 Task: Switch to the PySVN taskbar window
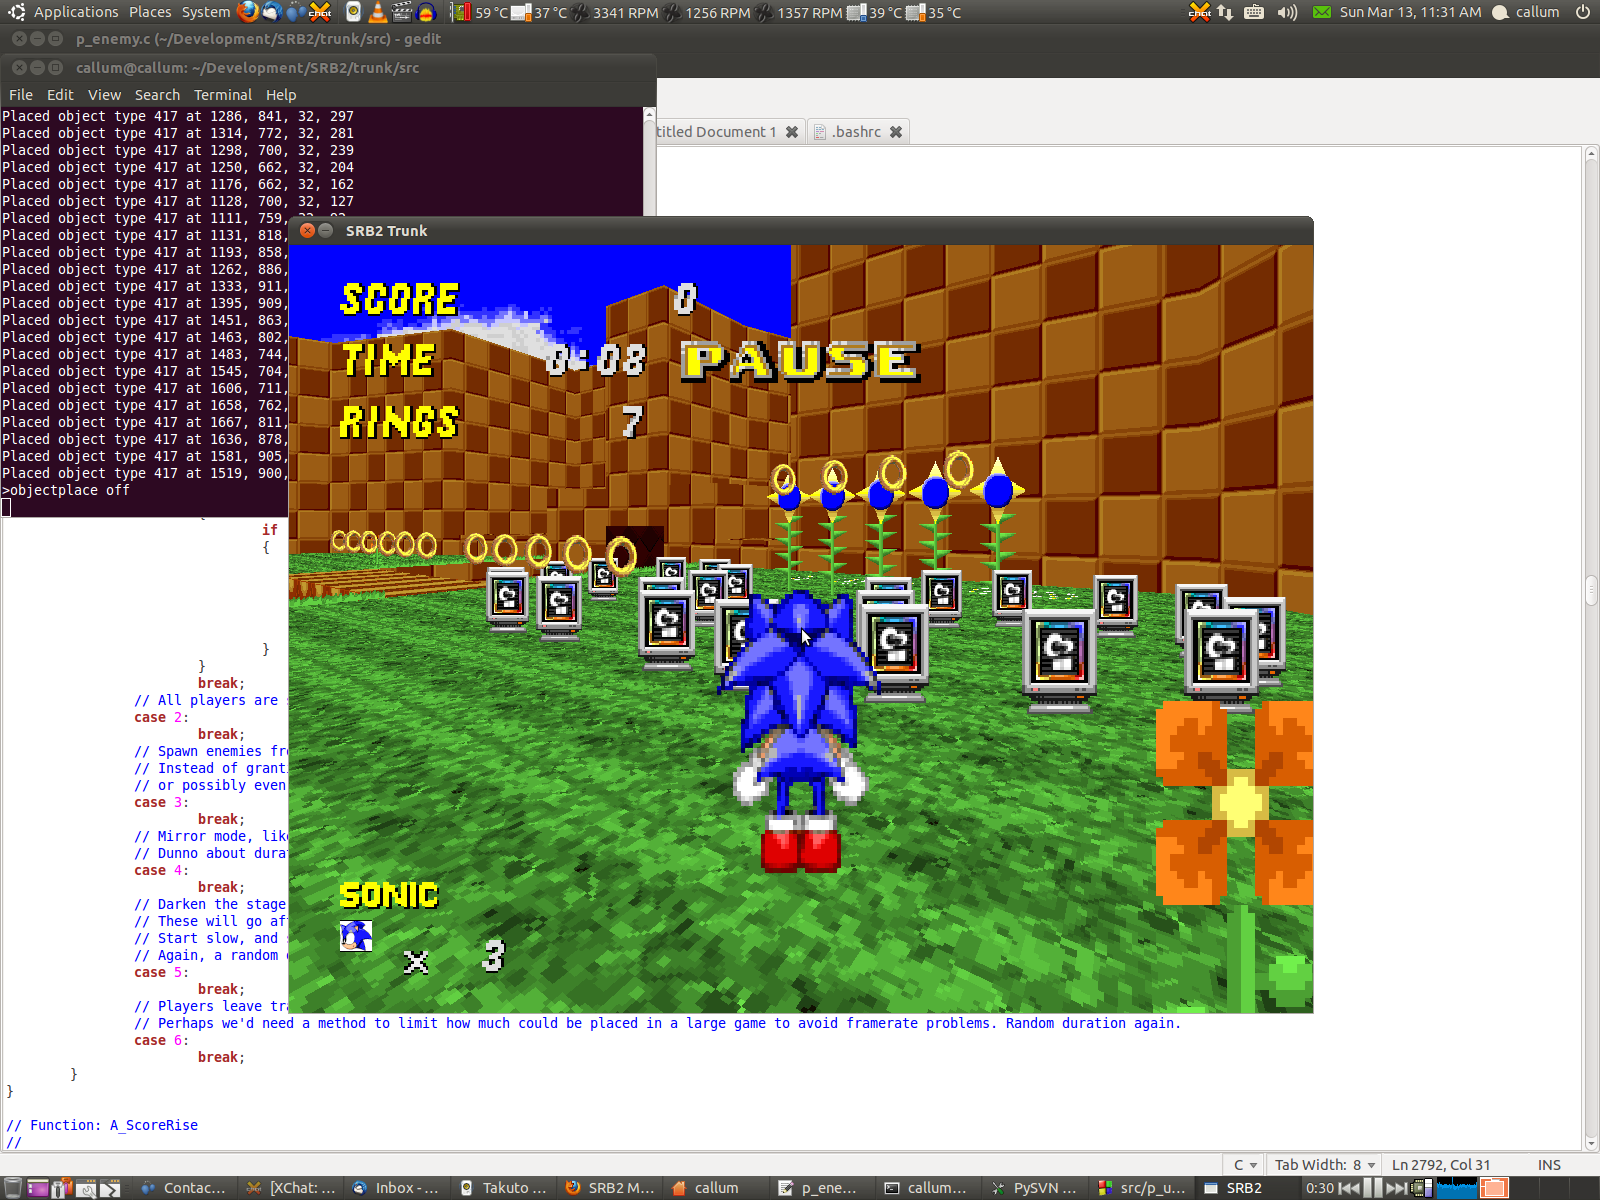[1035, 1188]
